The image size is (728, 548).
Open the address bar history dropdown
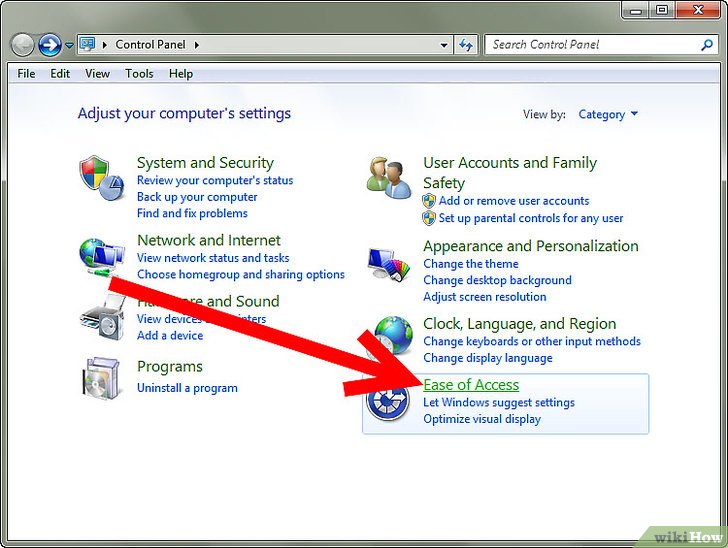pyautogui.click(x=444, y=46)
